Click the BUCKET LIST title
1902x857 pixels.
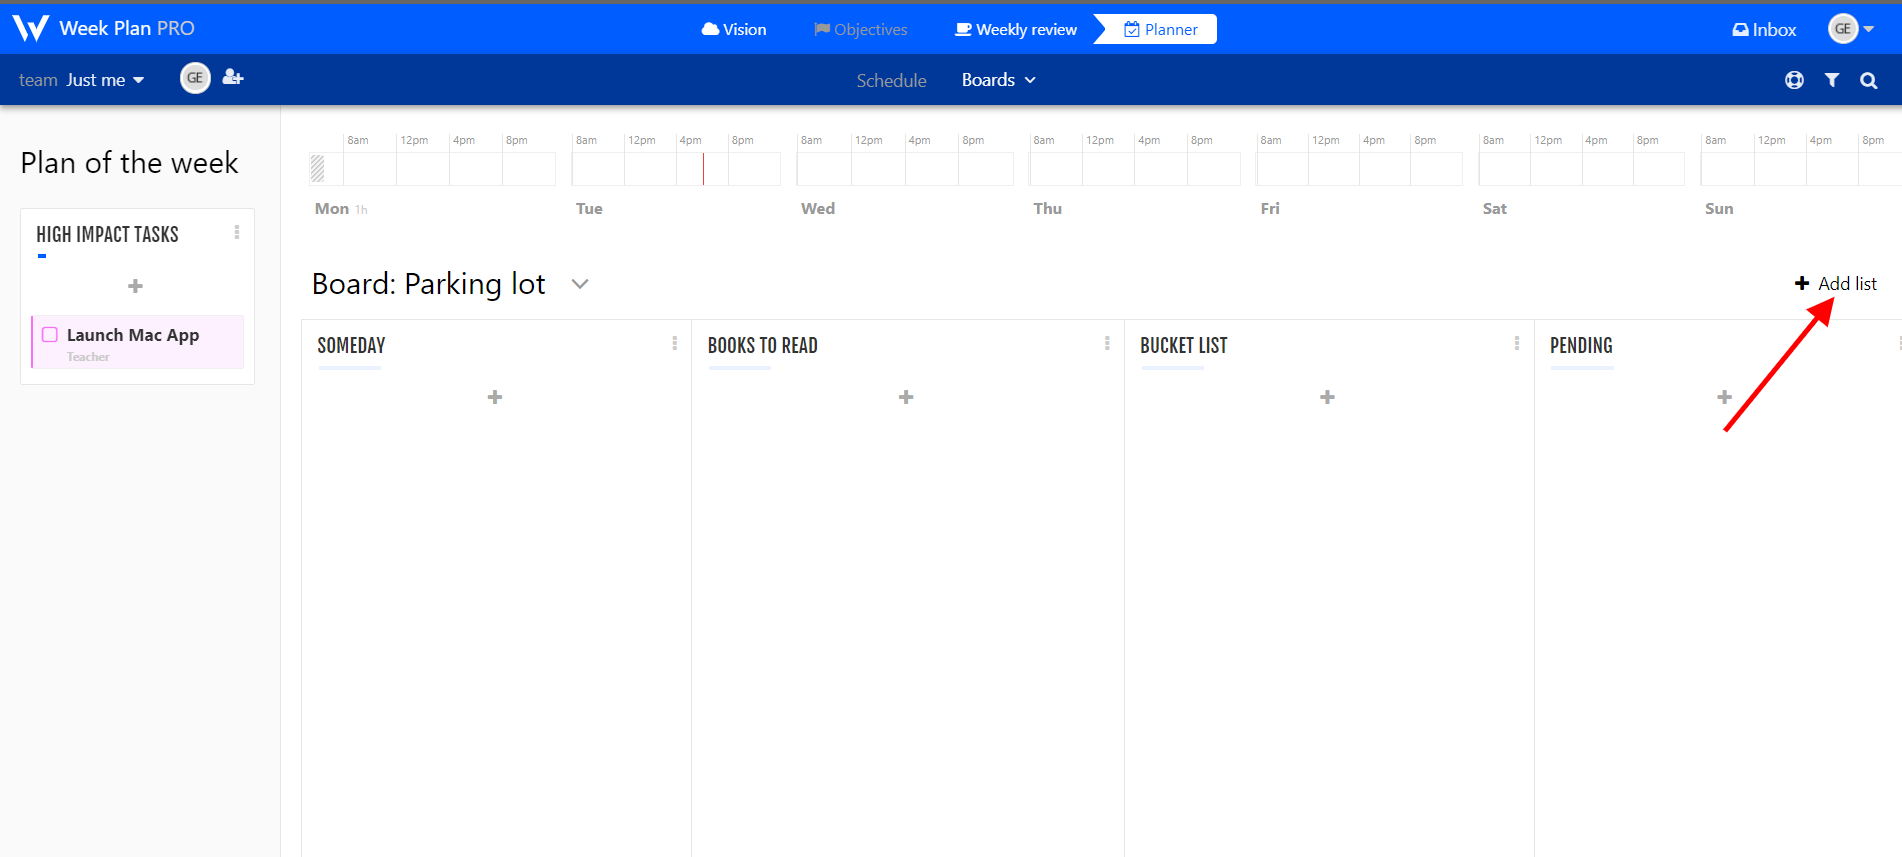(x=1184, y=346)
